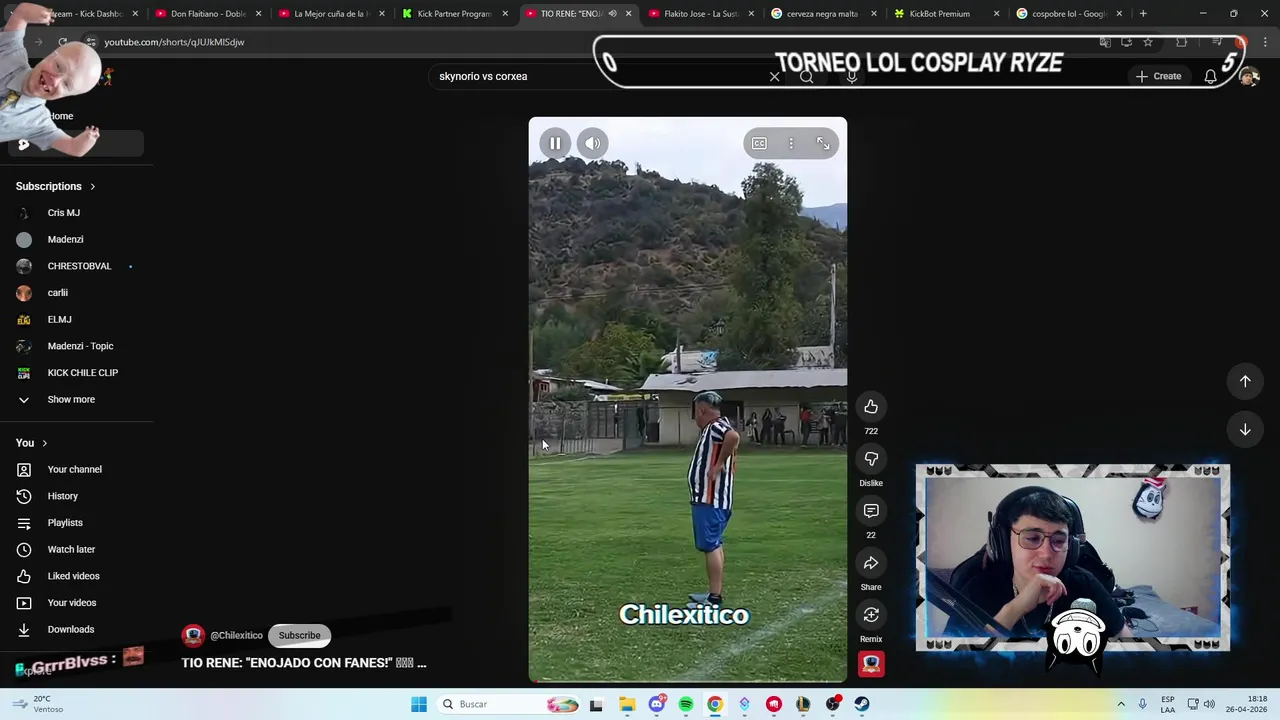
Task: Click the taskbar Buscar search box
Action: [510, 704]
